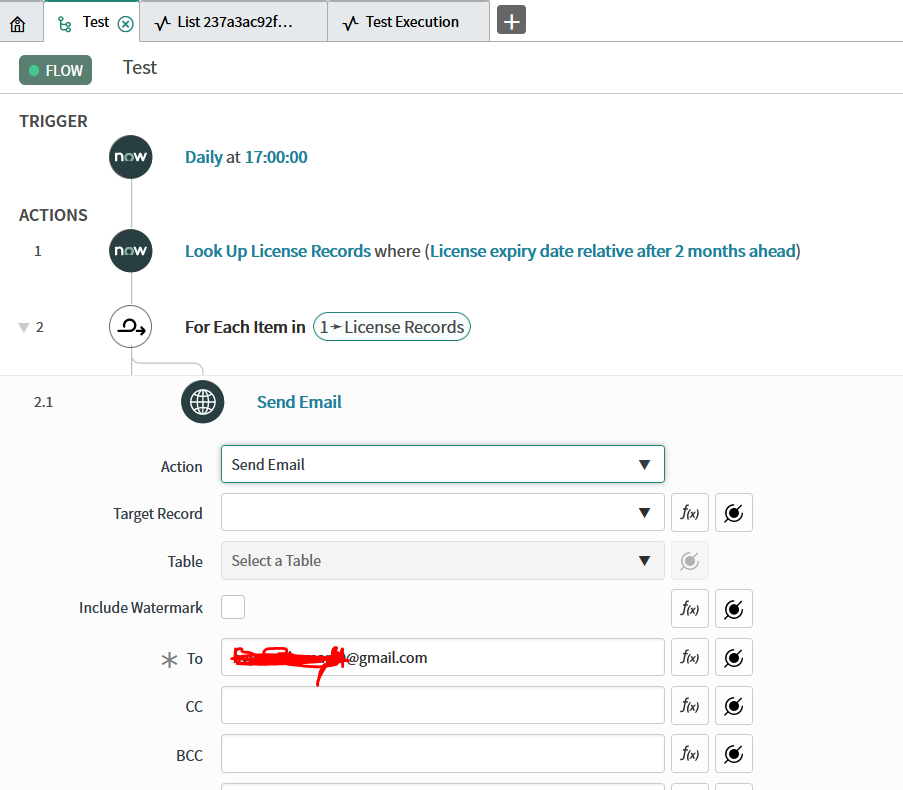The height and width of the screenshot is (790, 903).
Task: Open data pill picker for BCC field
Action: [x=734, y=754]
